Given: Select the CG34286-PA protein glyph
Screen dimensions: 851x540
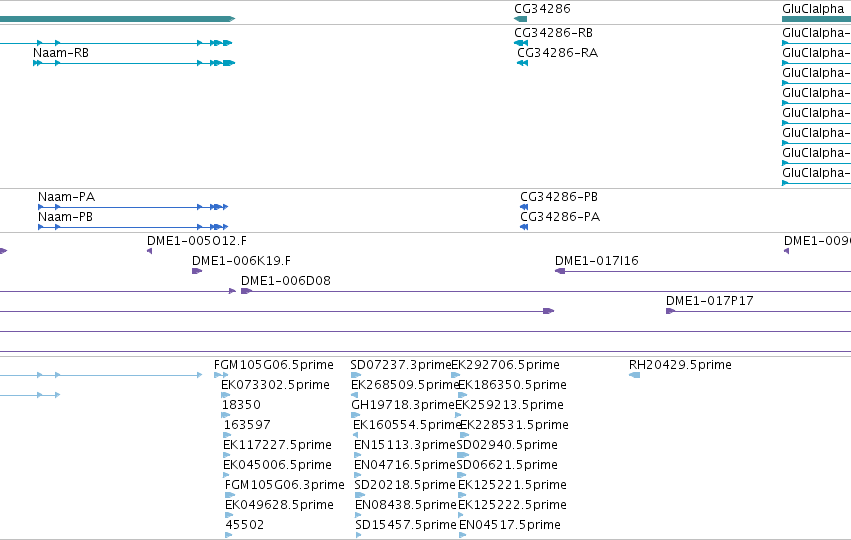Looking at the screenshot, I should (x=524, y=227).
